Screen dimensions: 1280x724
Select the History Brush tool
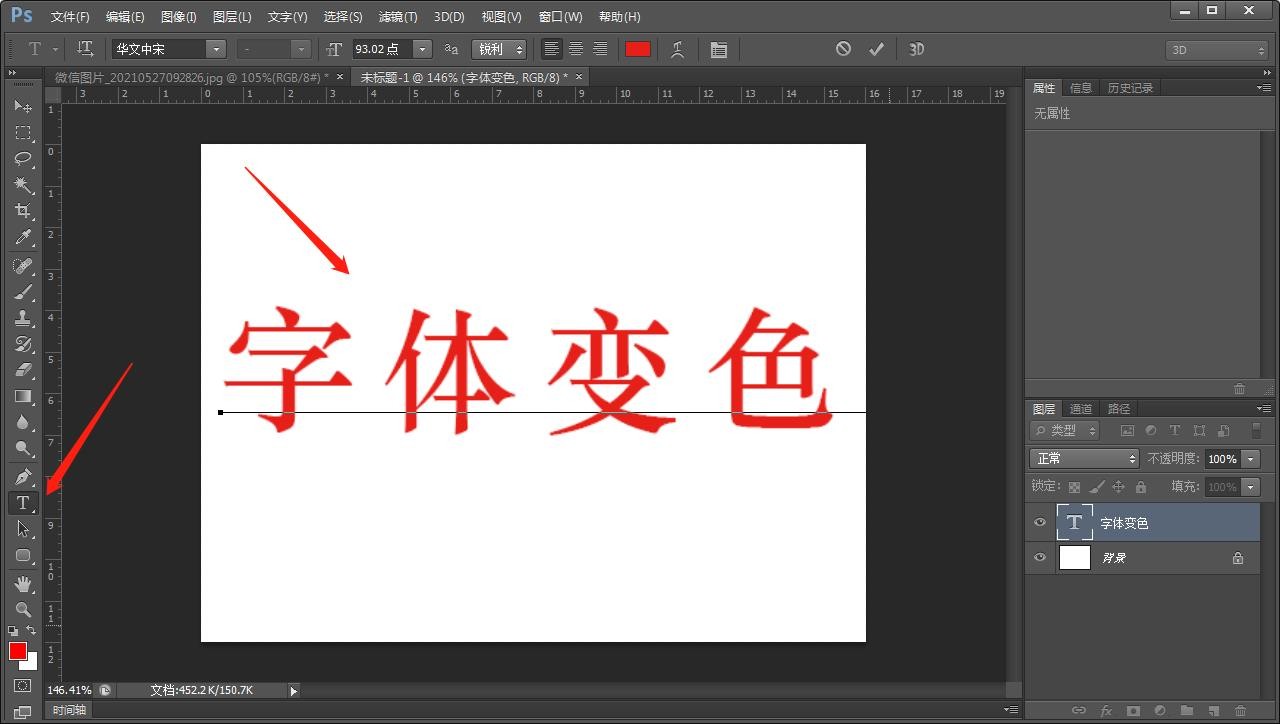tap(22, 344)
